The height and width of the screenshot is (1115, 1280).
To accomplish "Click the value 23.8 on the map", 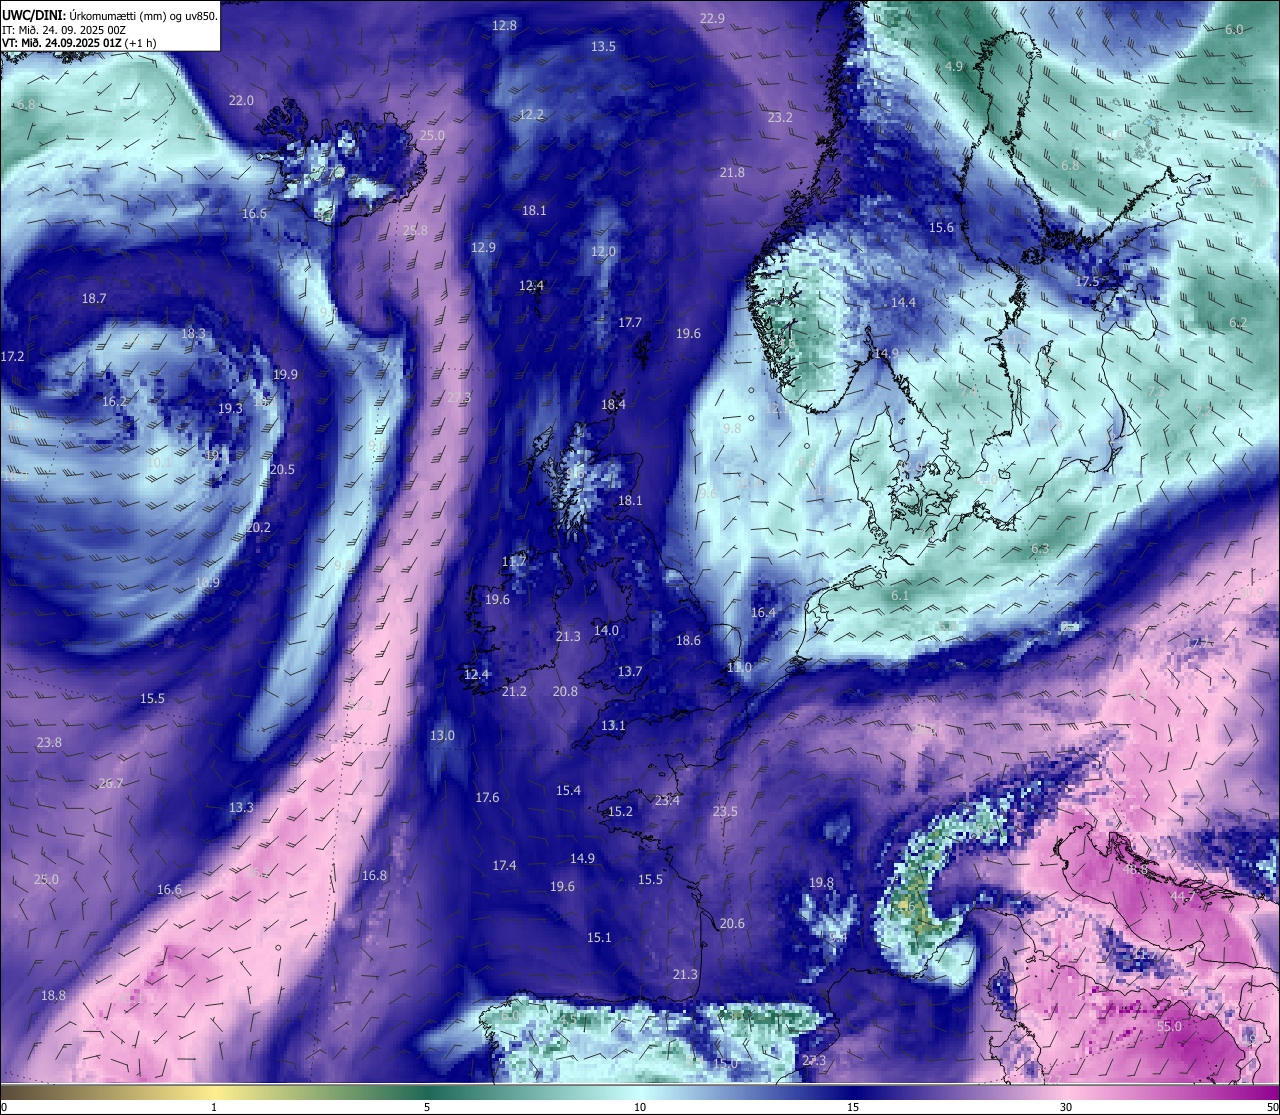I will pyautogui.click(x=49, y=742).
